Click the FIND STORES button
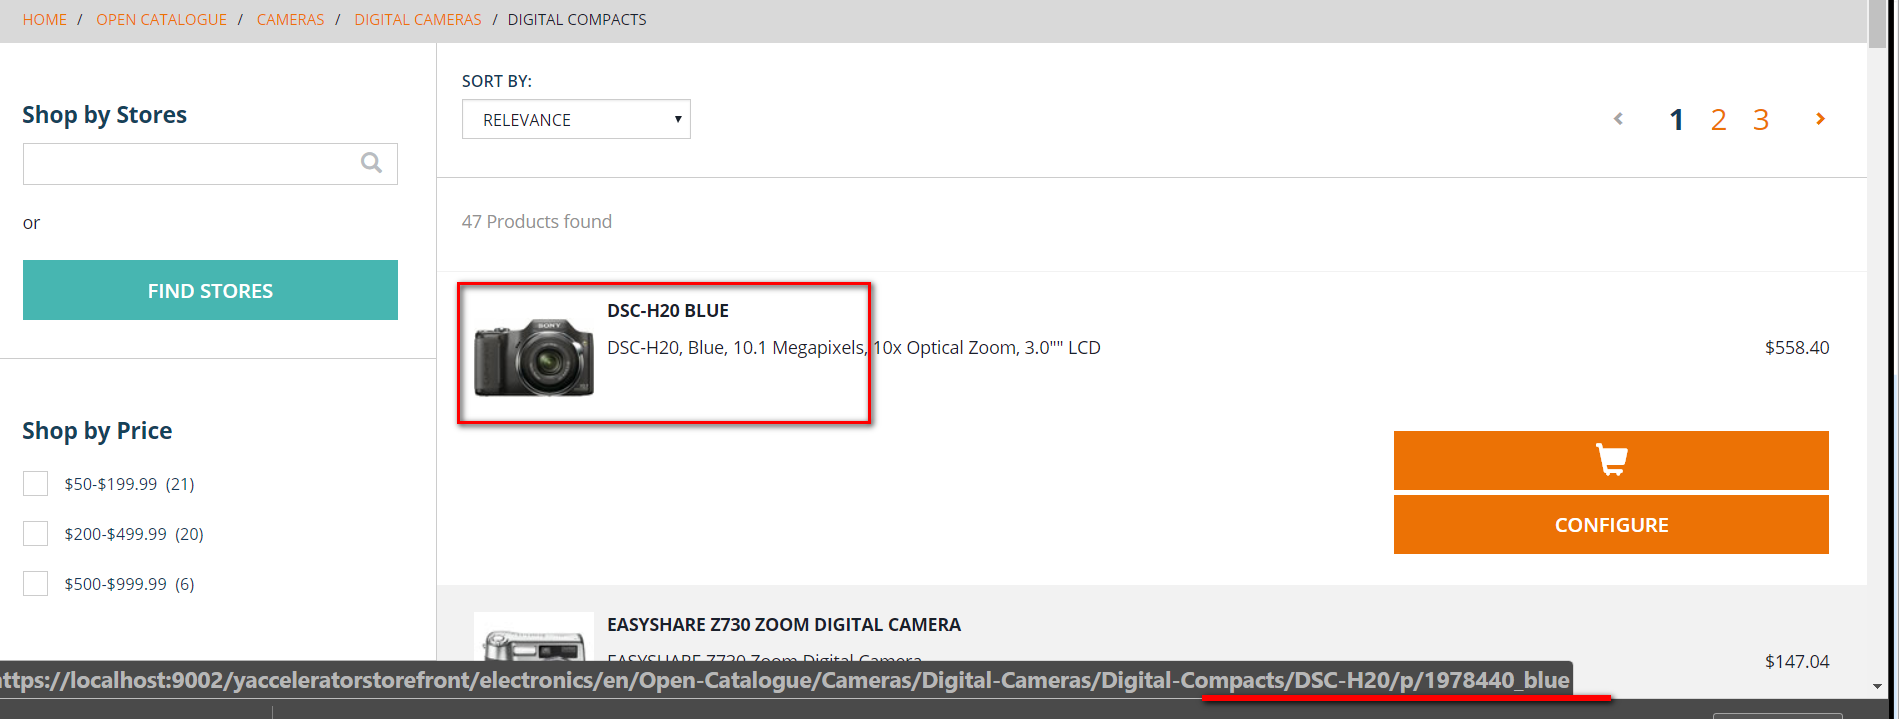This screenshot has height=719, width=1899. tap(210, 290)
